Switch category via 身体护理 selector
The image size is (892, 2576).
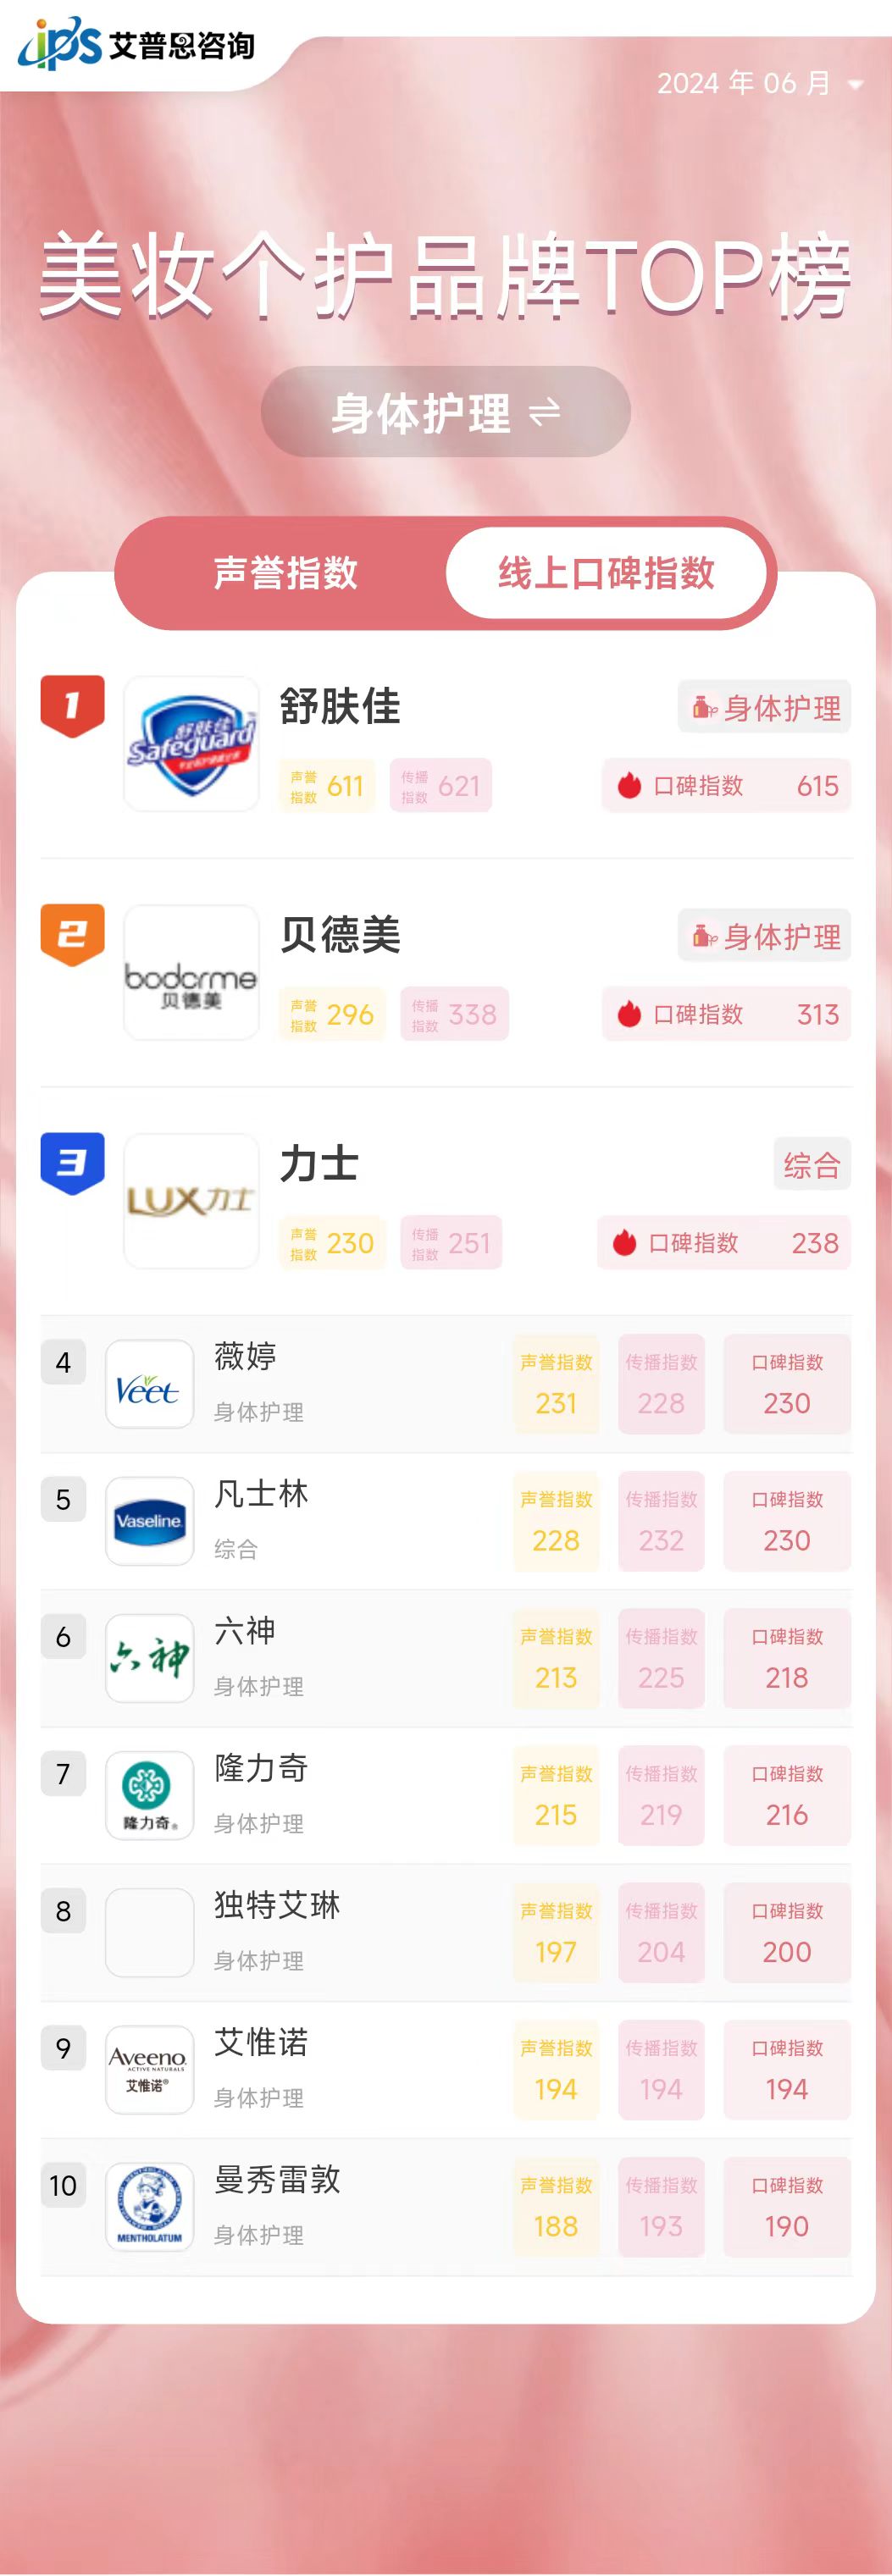(445, 412)
